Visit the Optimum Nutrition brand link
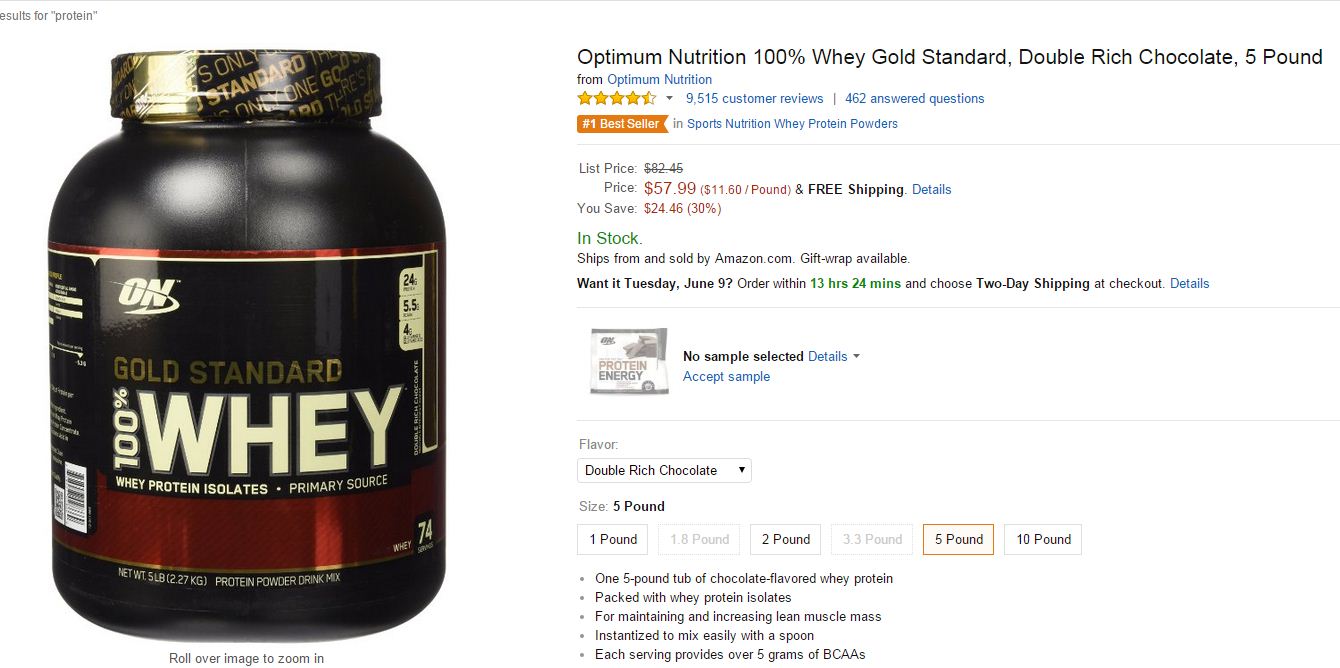This screenshot has width=1340, height=668. click(659, 80)
